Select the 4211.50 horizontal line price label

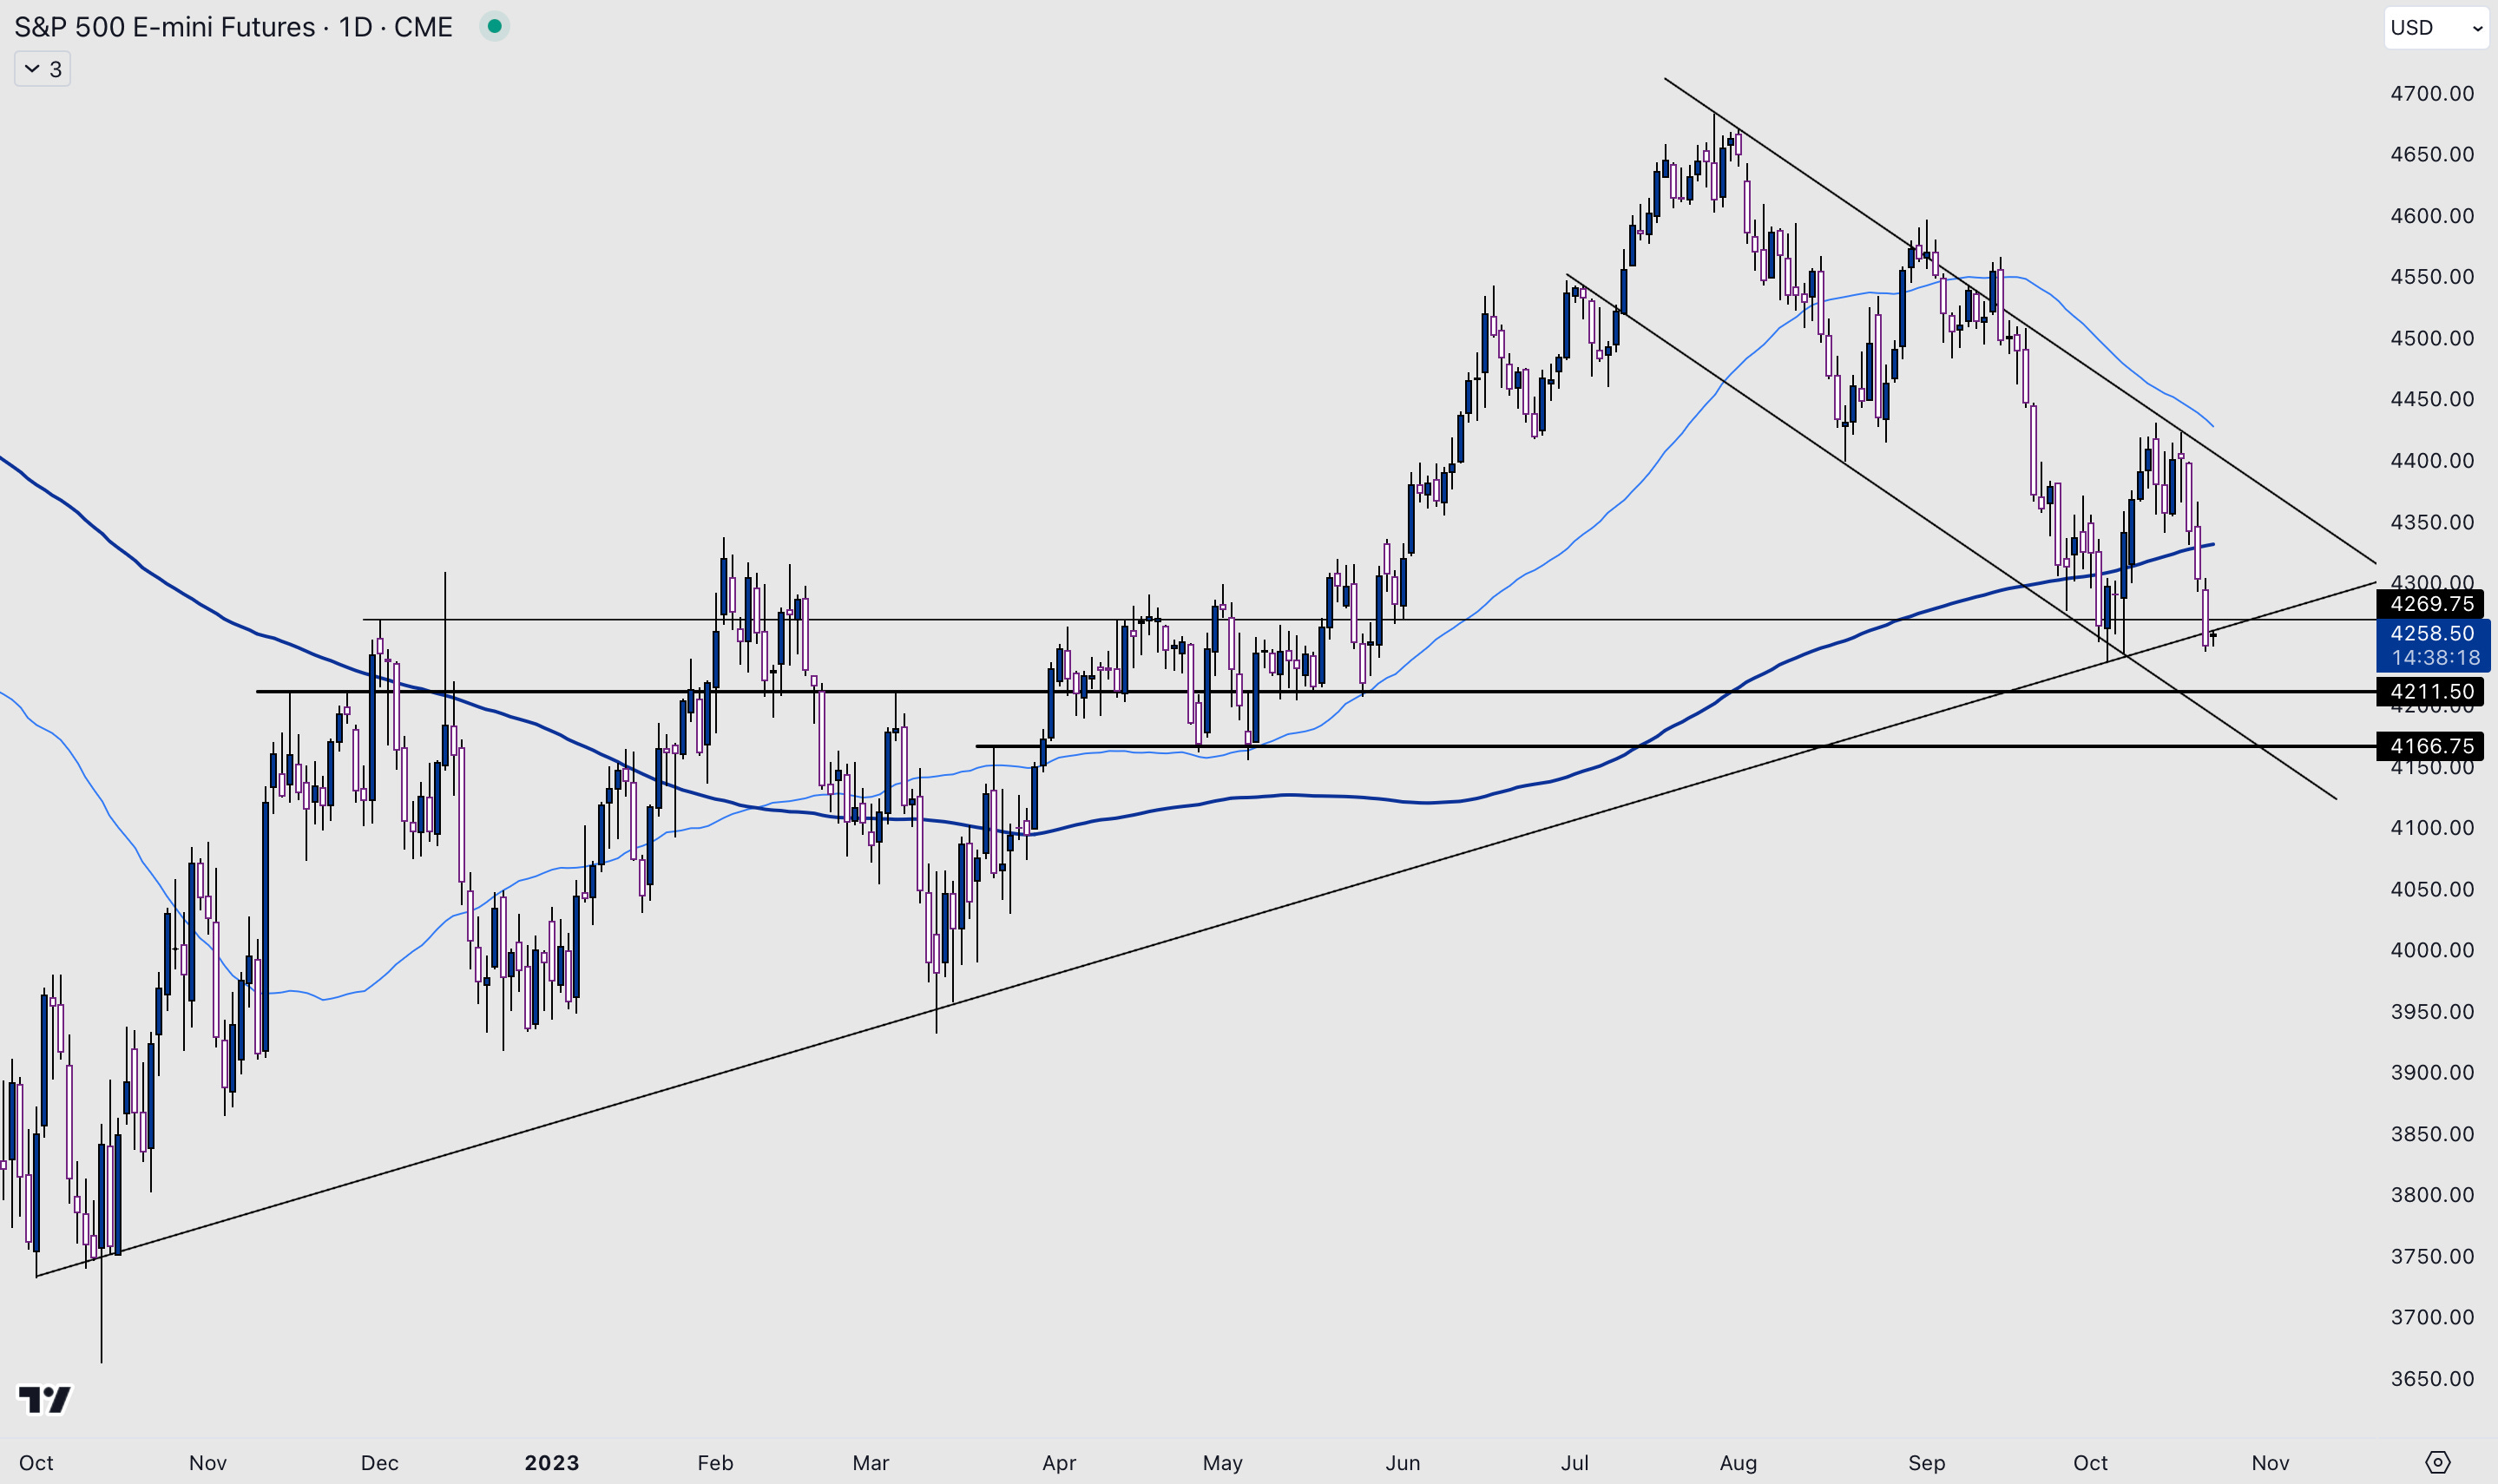2431,691
